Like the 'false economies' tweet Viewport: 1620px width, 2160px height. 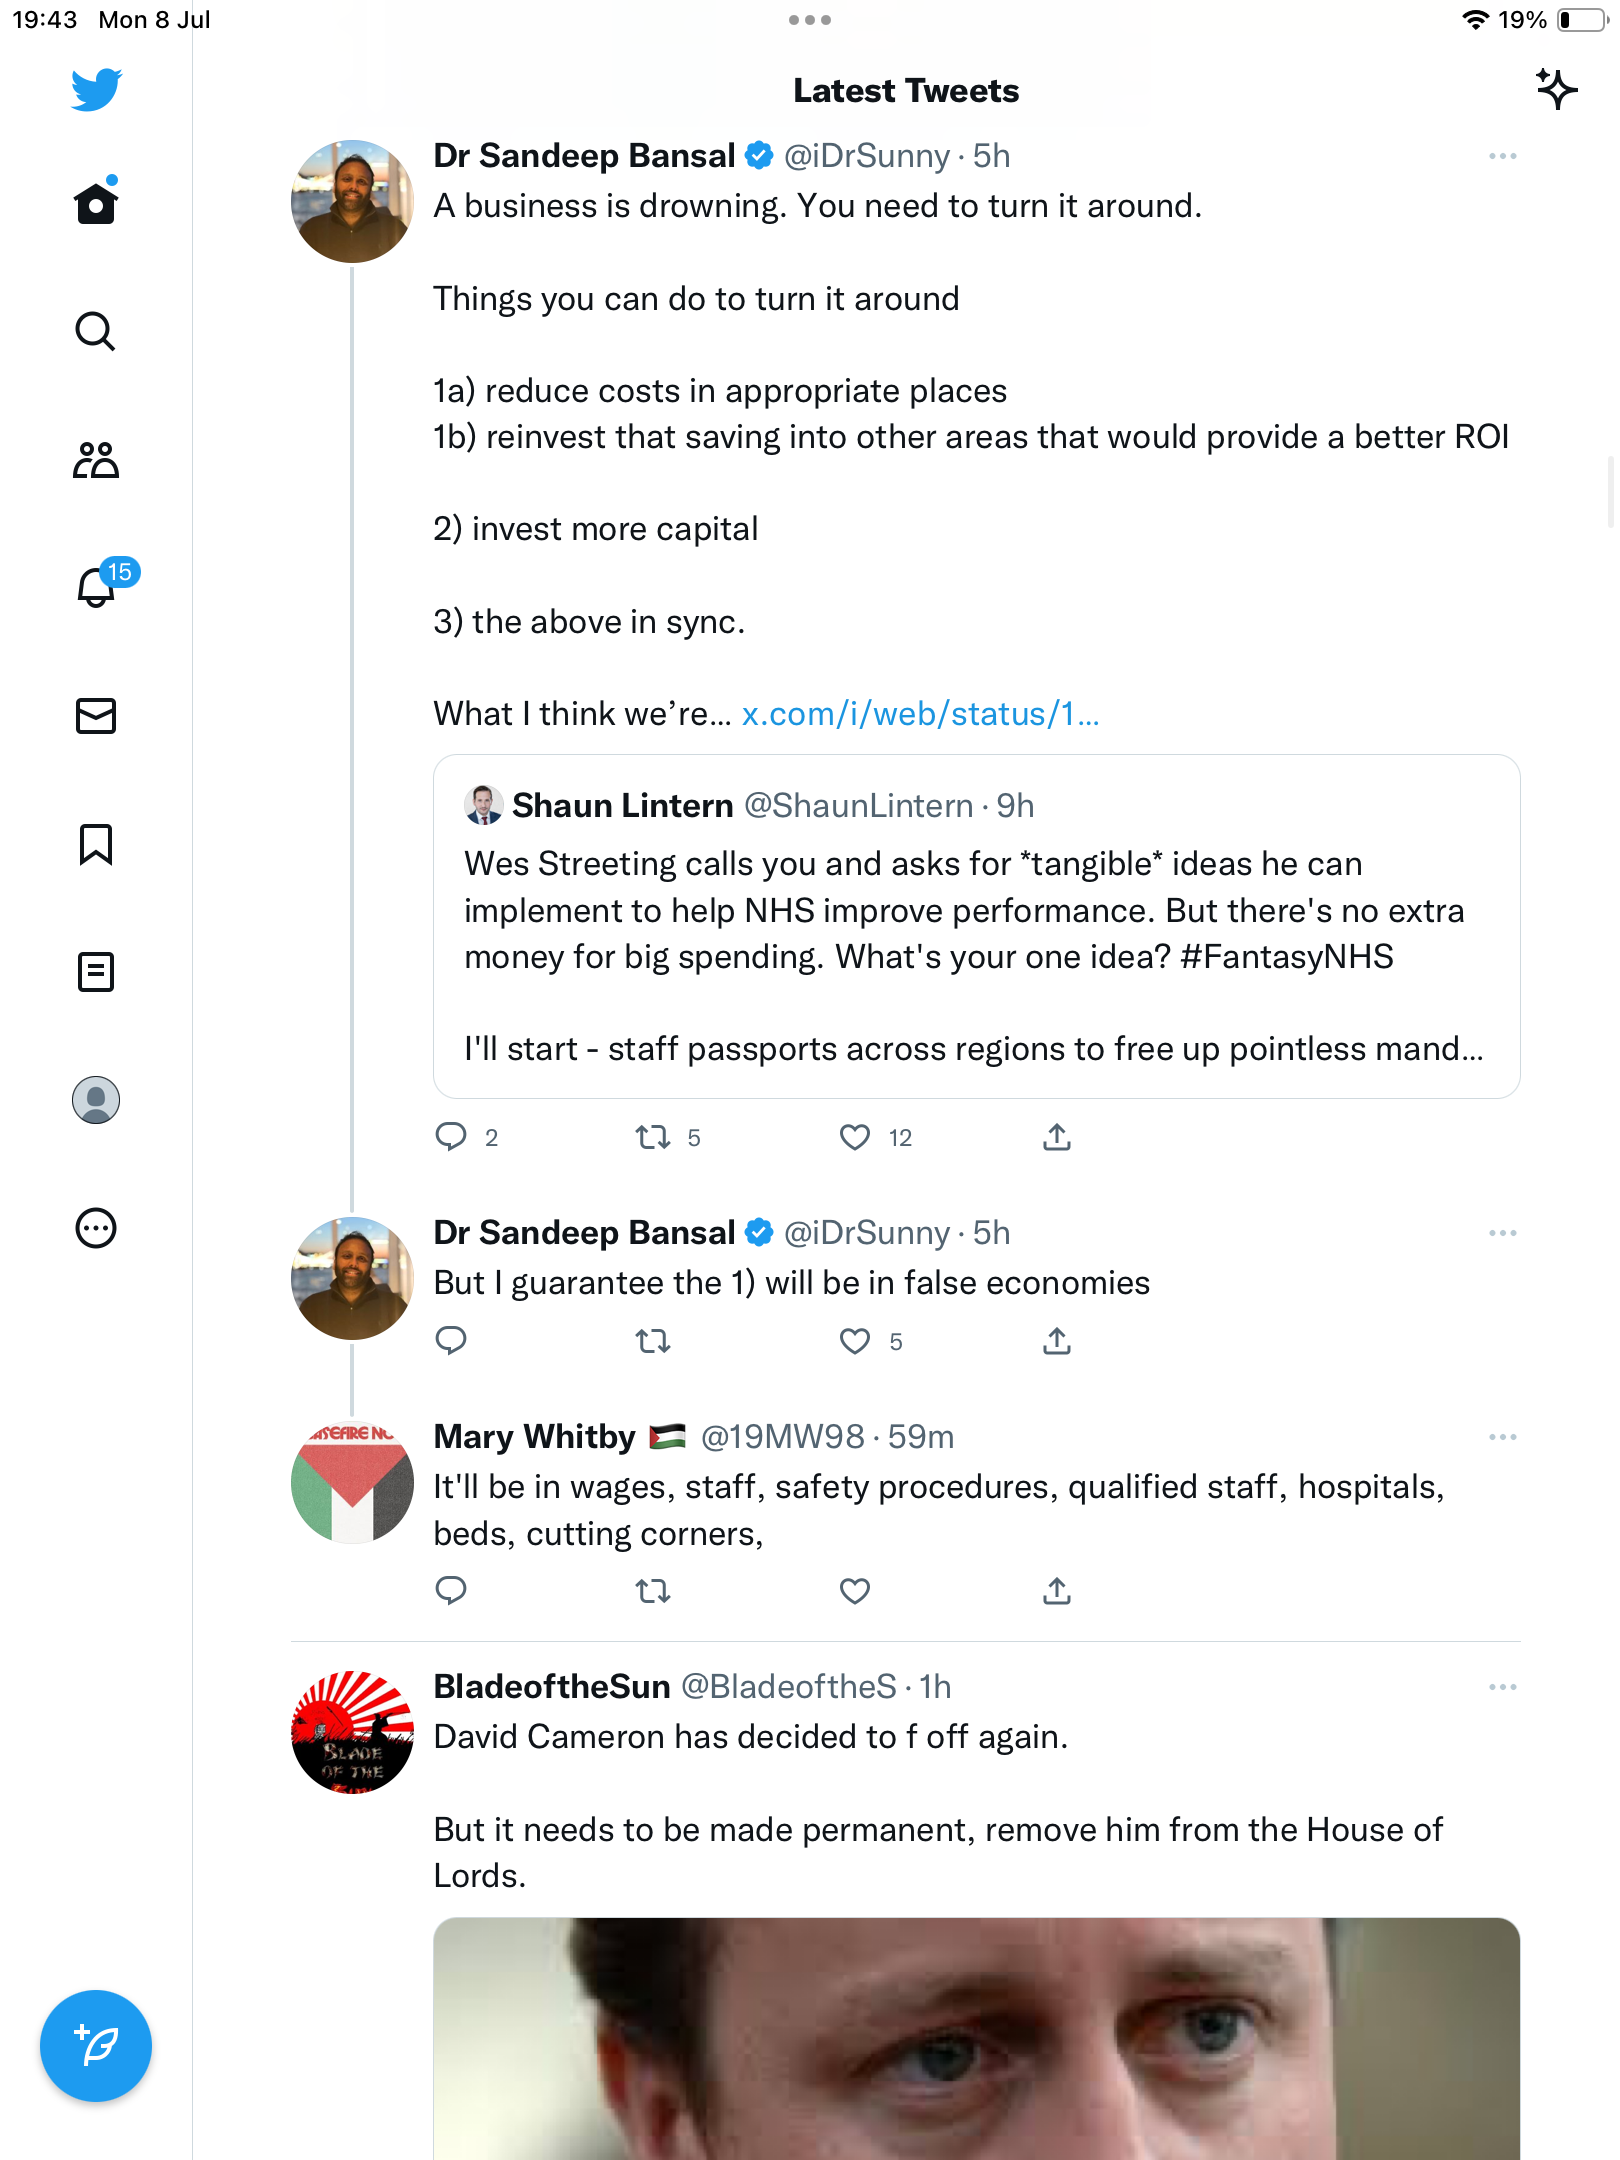tap(855, 1341)
